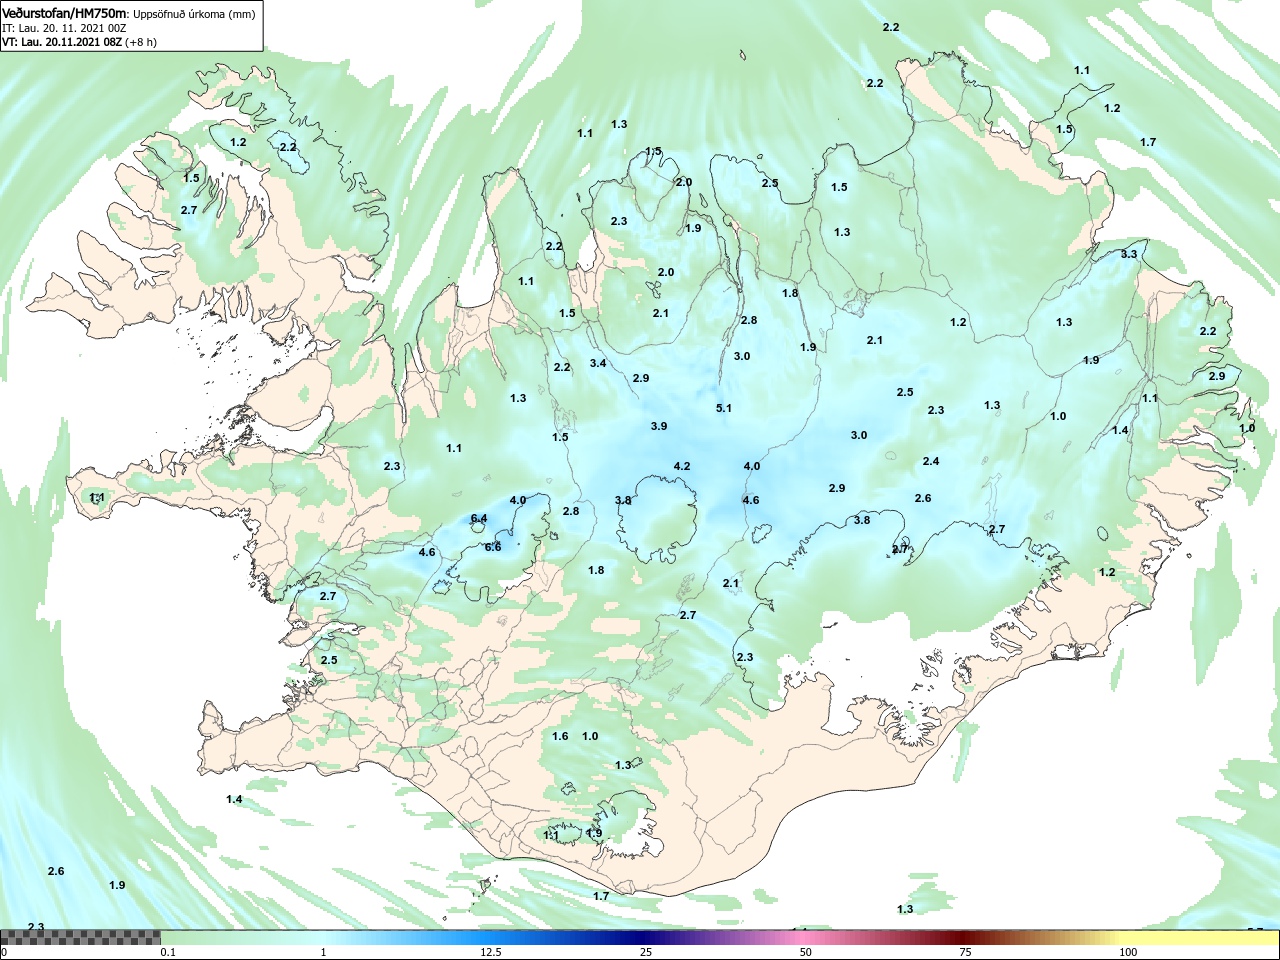Click the checkered zero segment of the color scale
This screenshot has width=1280, height=960.
(80, 937)
